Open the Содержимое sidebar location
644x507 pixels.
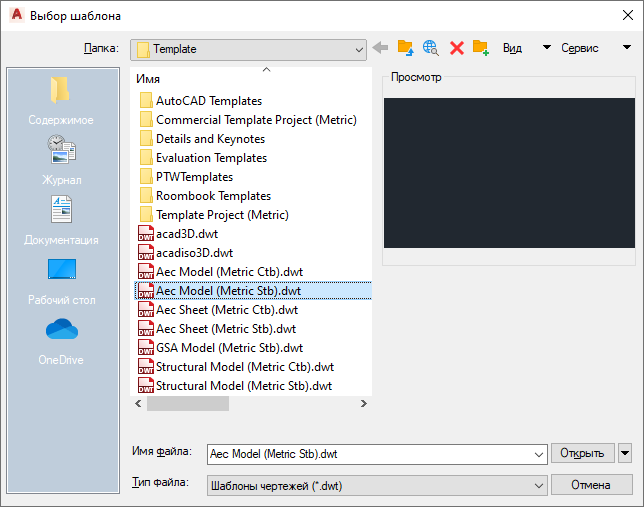tap(61, 101)
